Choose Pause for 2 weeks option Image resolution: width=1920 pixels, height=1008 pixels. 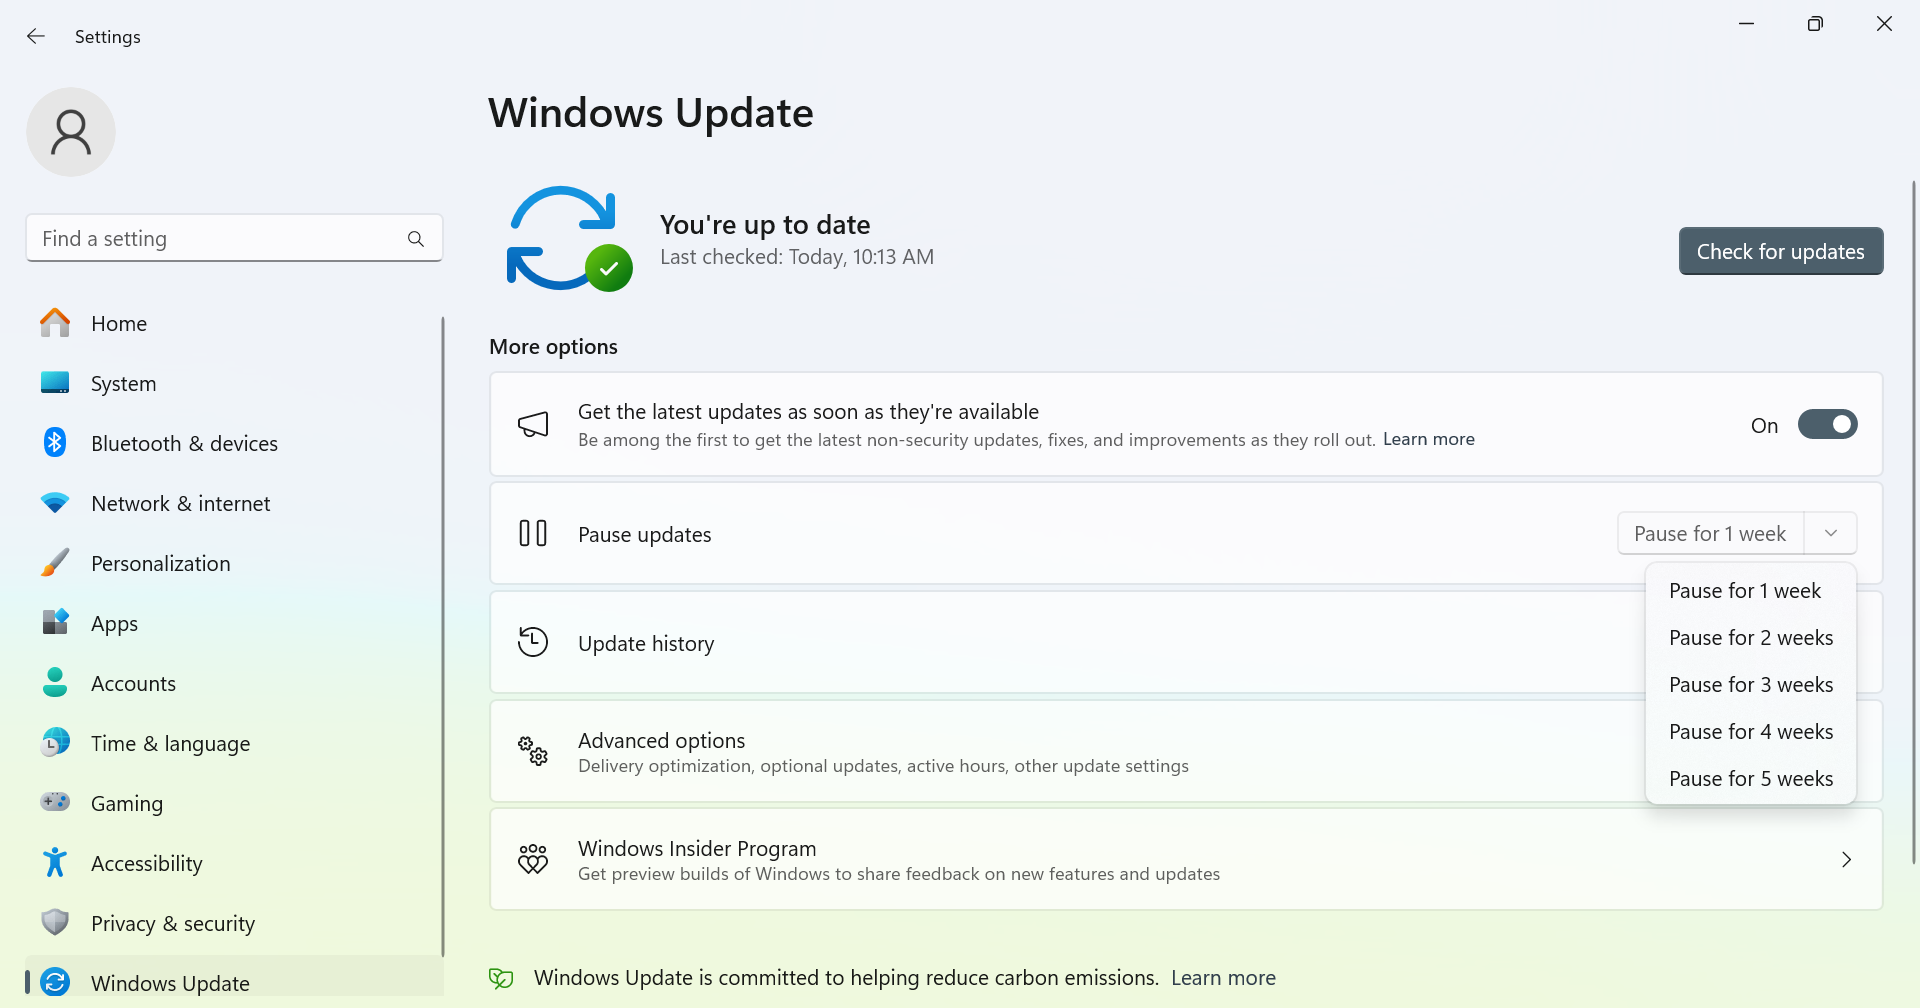[x=1751, y=638]
